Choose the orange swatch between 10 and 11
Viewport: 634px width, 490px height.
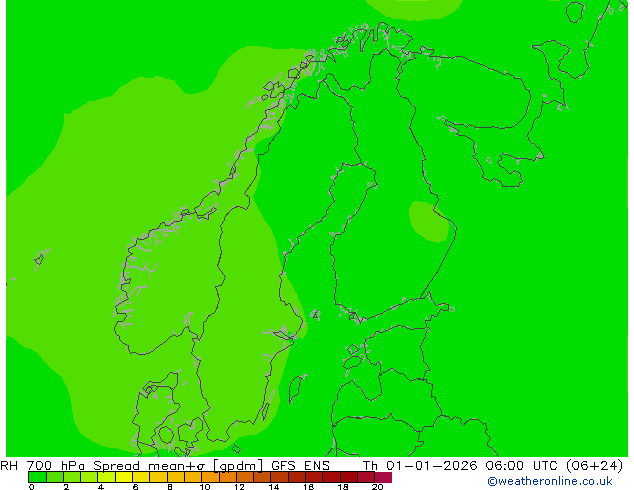pyautogui.click(x=210, y=477)
